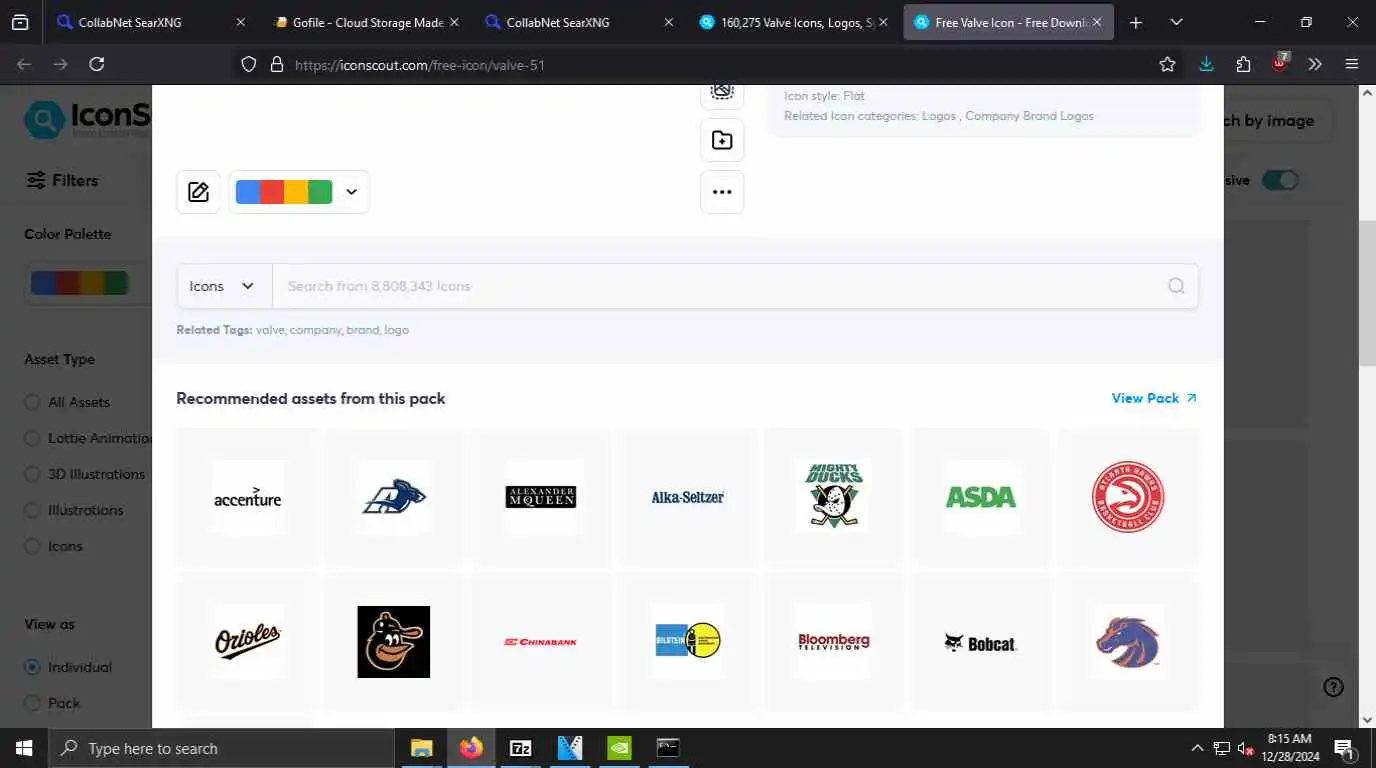Click the valve related tag
Screen dimensions: 1376x768
click(x=270, y=330)
